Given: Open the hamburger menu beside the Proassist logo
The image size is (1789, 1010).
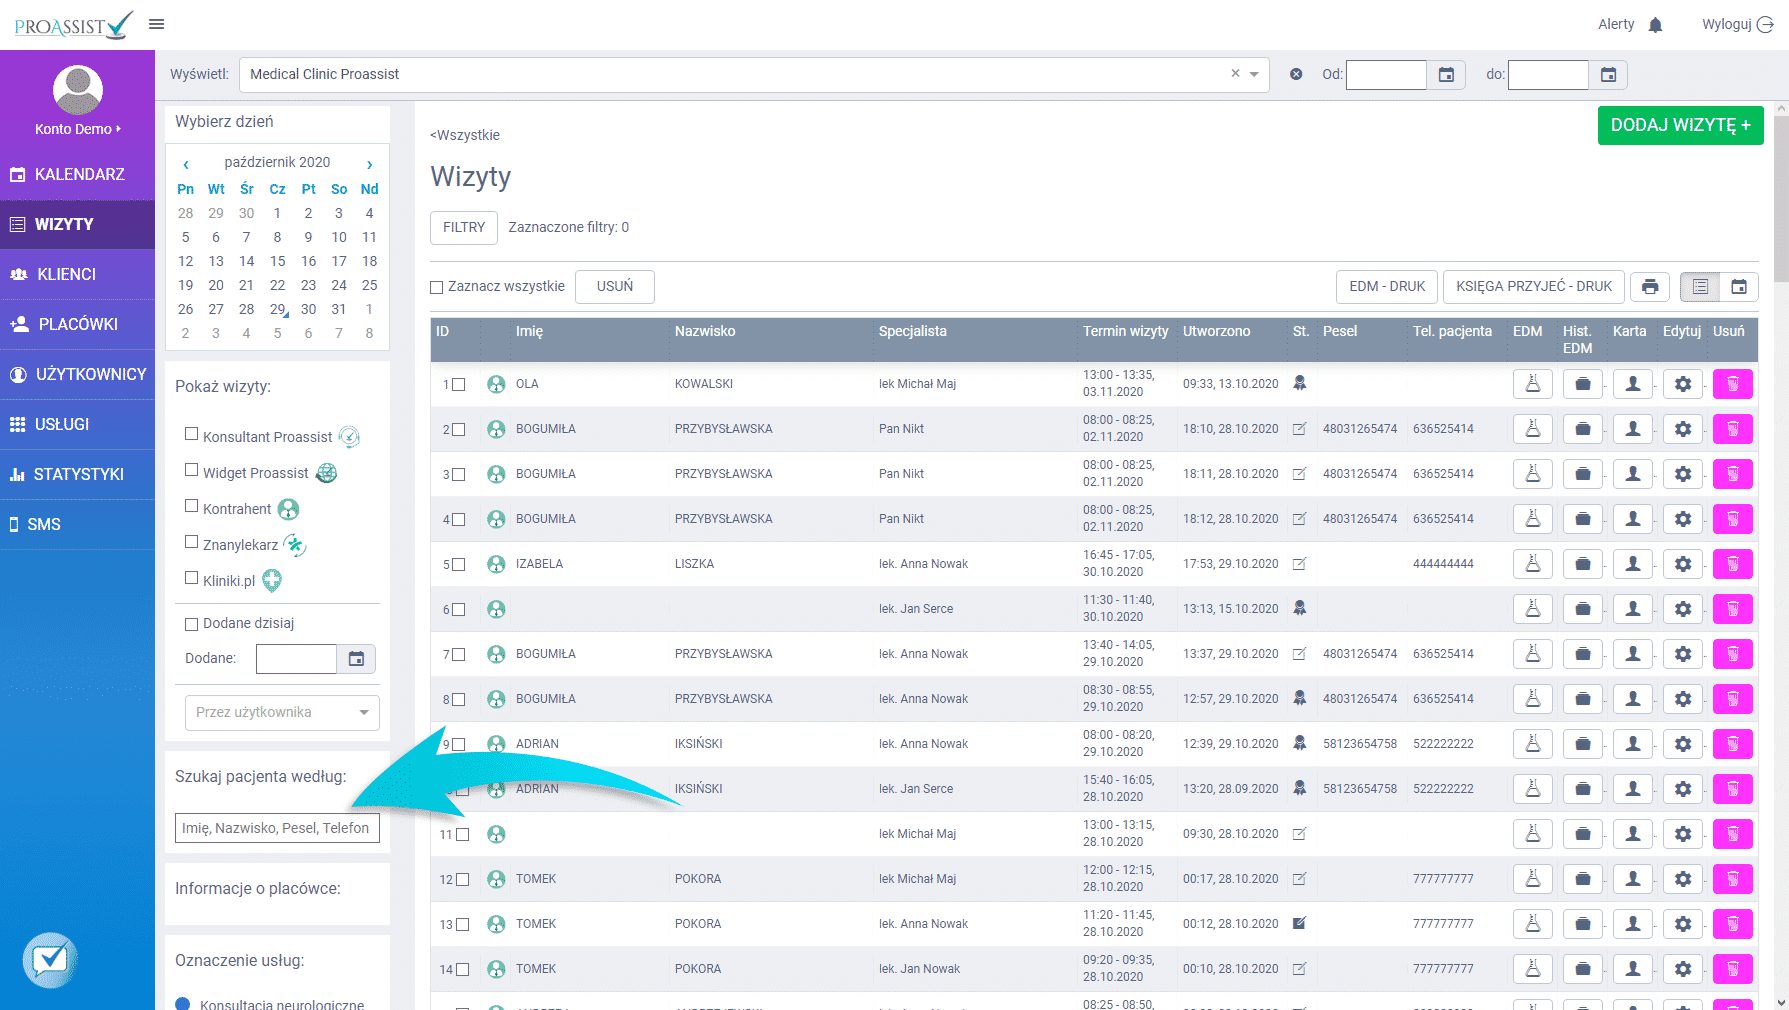Looking at the screenshot, I should (156, 24).
